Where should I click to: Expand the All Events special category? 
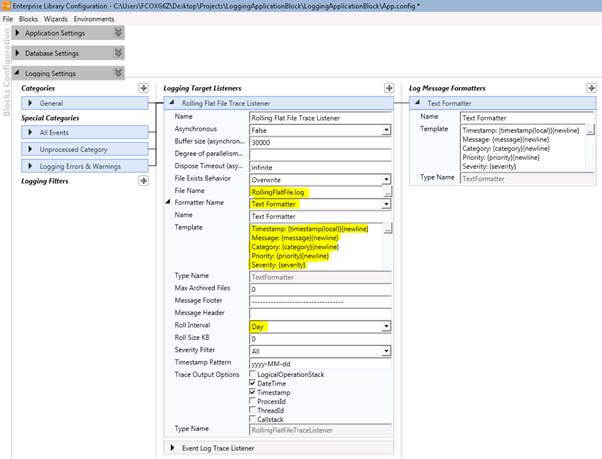(30, 132)
